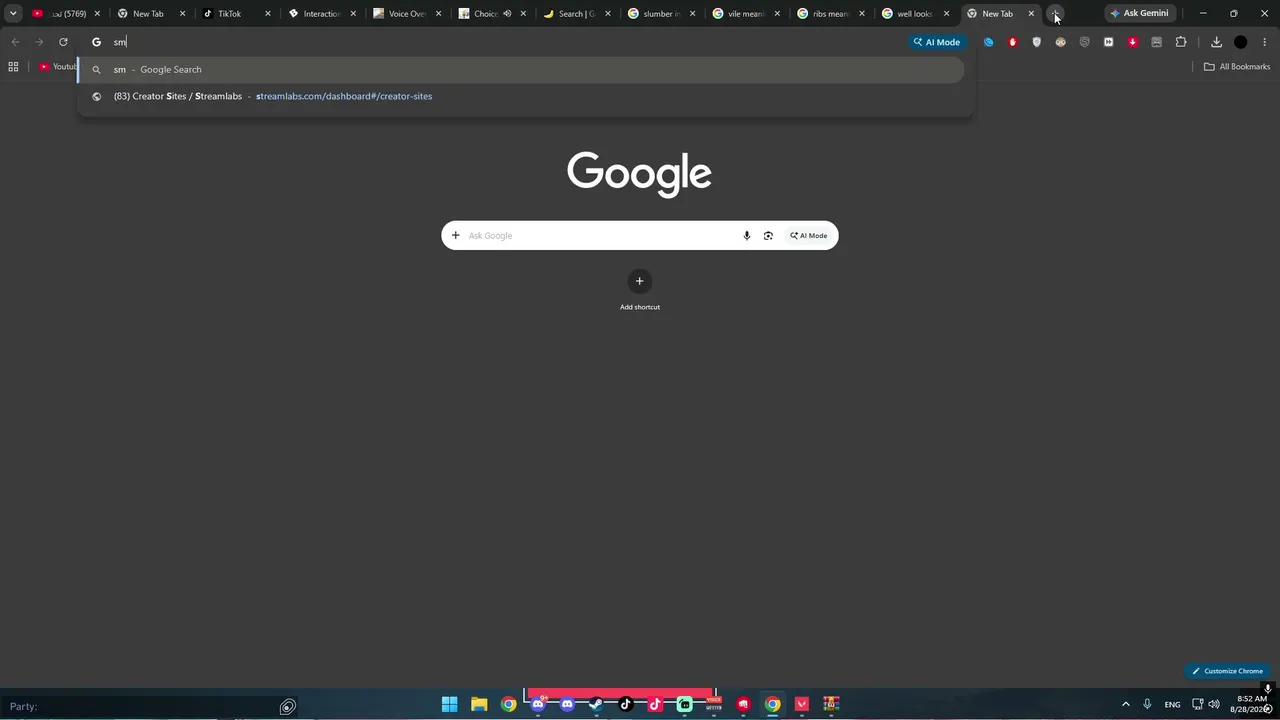This screenshot has width=1280, height=720.
Task: Click the Customize Chrome button
Action: tap(1227, 671)
